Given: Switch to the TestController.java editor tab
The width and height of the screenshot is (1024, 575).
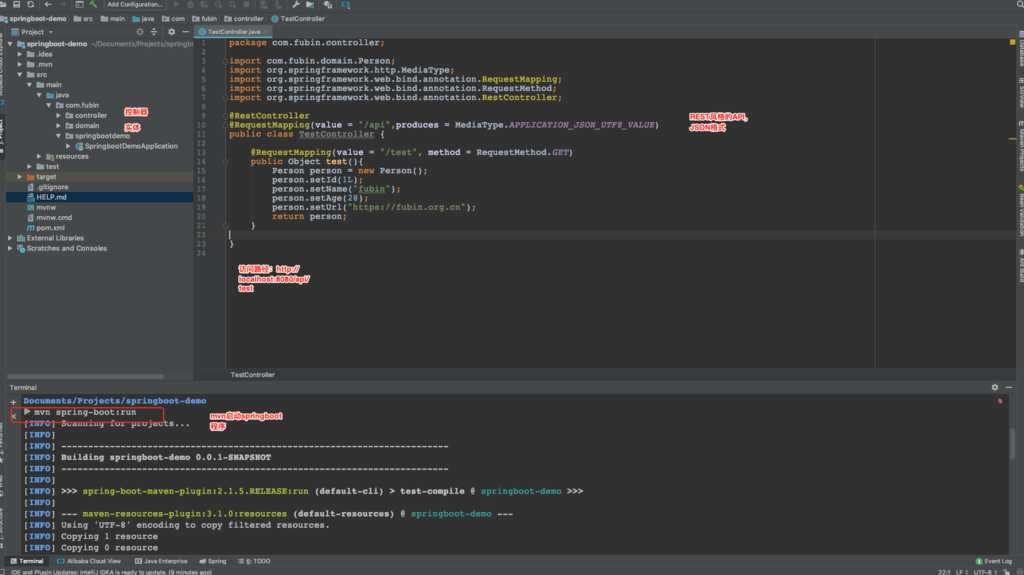Looking at the screenshot, I should click(233, 31).
